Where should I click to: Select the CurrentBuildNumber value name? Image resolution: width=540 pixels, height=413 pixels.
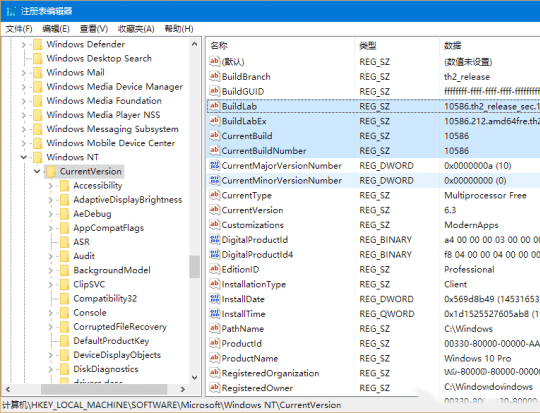[264, 151]
